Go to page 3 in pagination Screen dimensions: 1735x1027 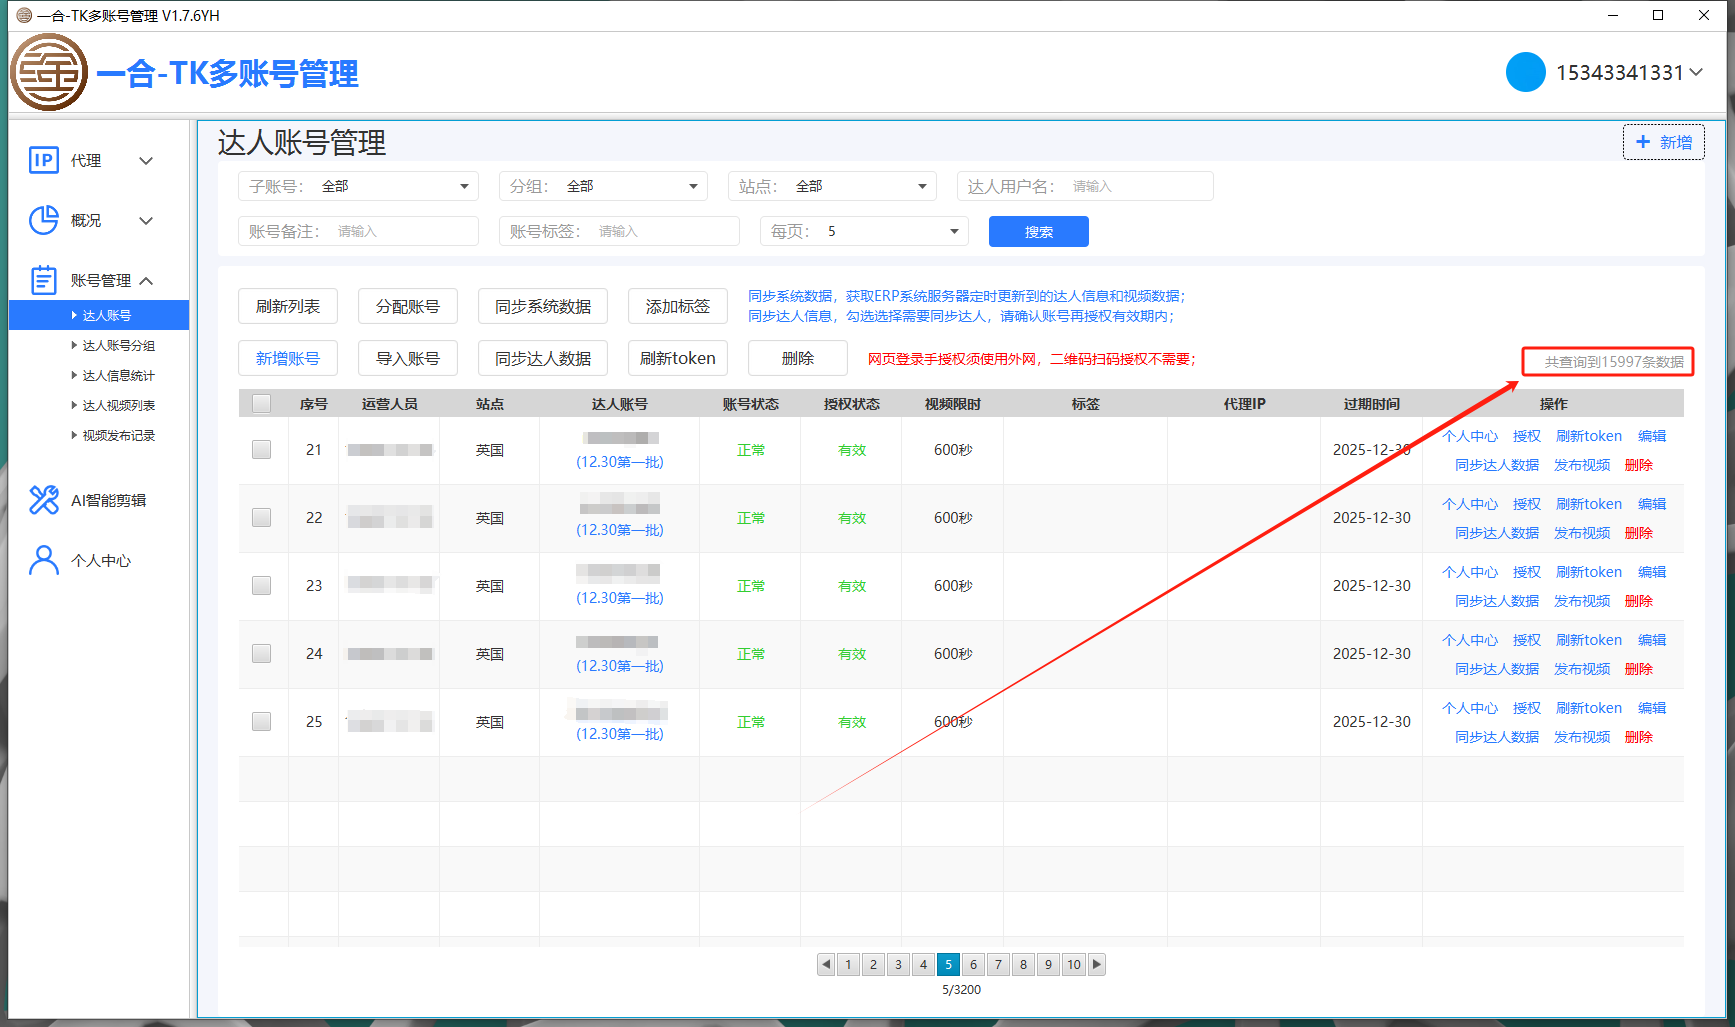point(898,964)
